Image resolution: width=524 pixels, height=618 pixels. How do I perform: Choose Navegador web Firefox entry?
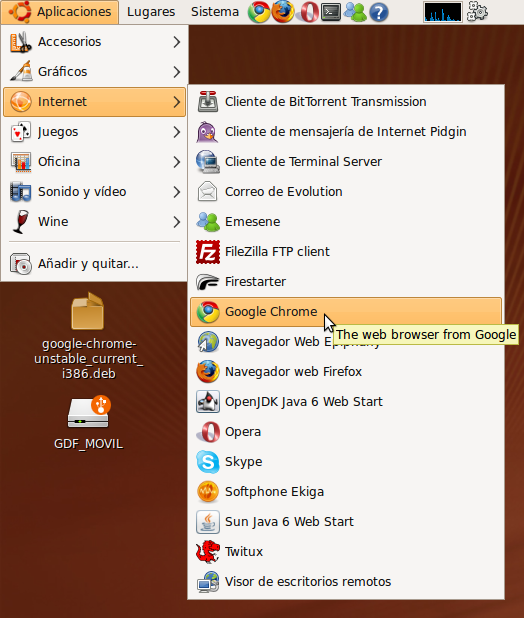(346, 372)
